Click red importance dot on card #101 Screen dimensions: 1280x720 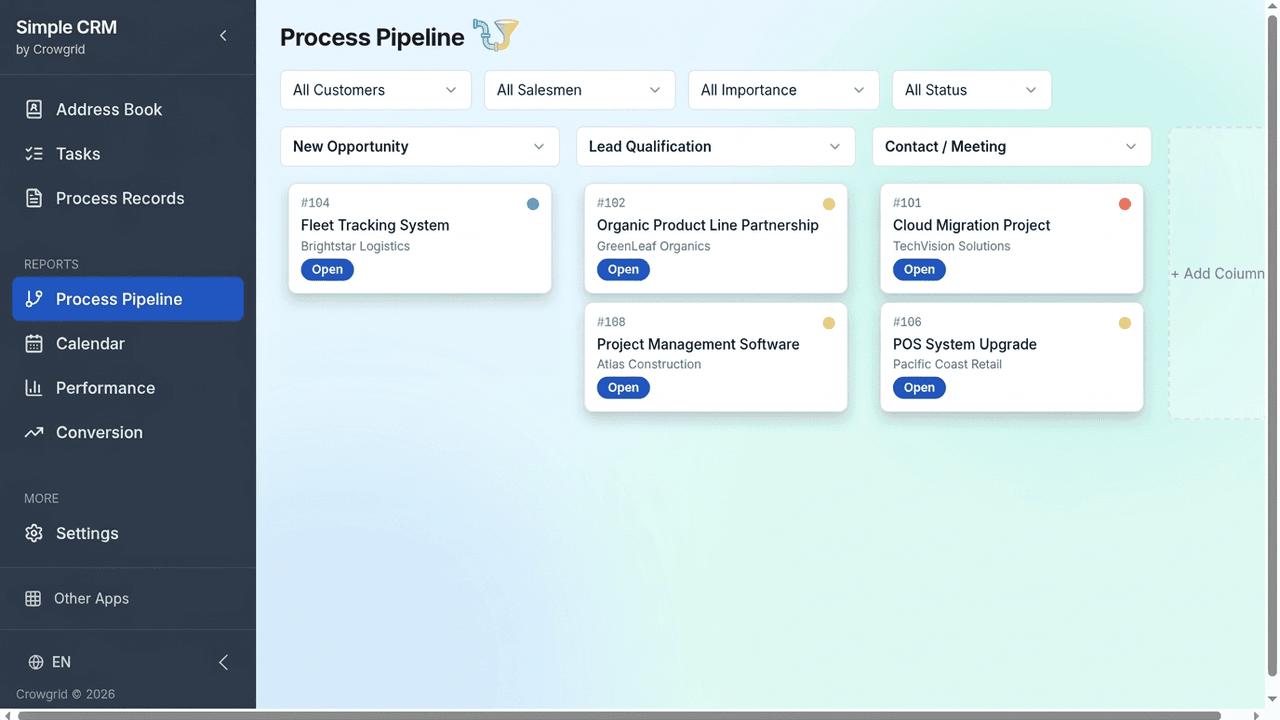click(1125, 204)
